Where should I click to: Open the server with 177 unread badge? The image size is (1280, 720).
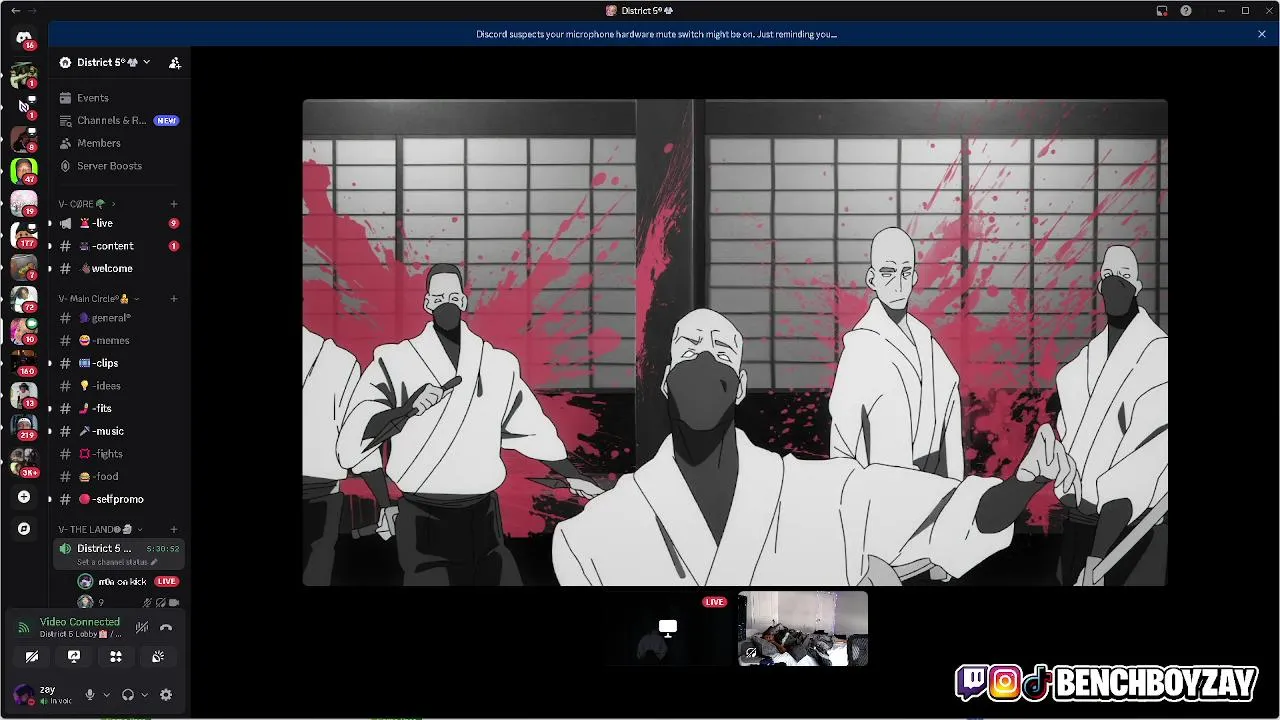point(24,234)
